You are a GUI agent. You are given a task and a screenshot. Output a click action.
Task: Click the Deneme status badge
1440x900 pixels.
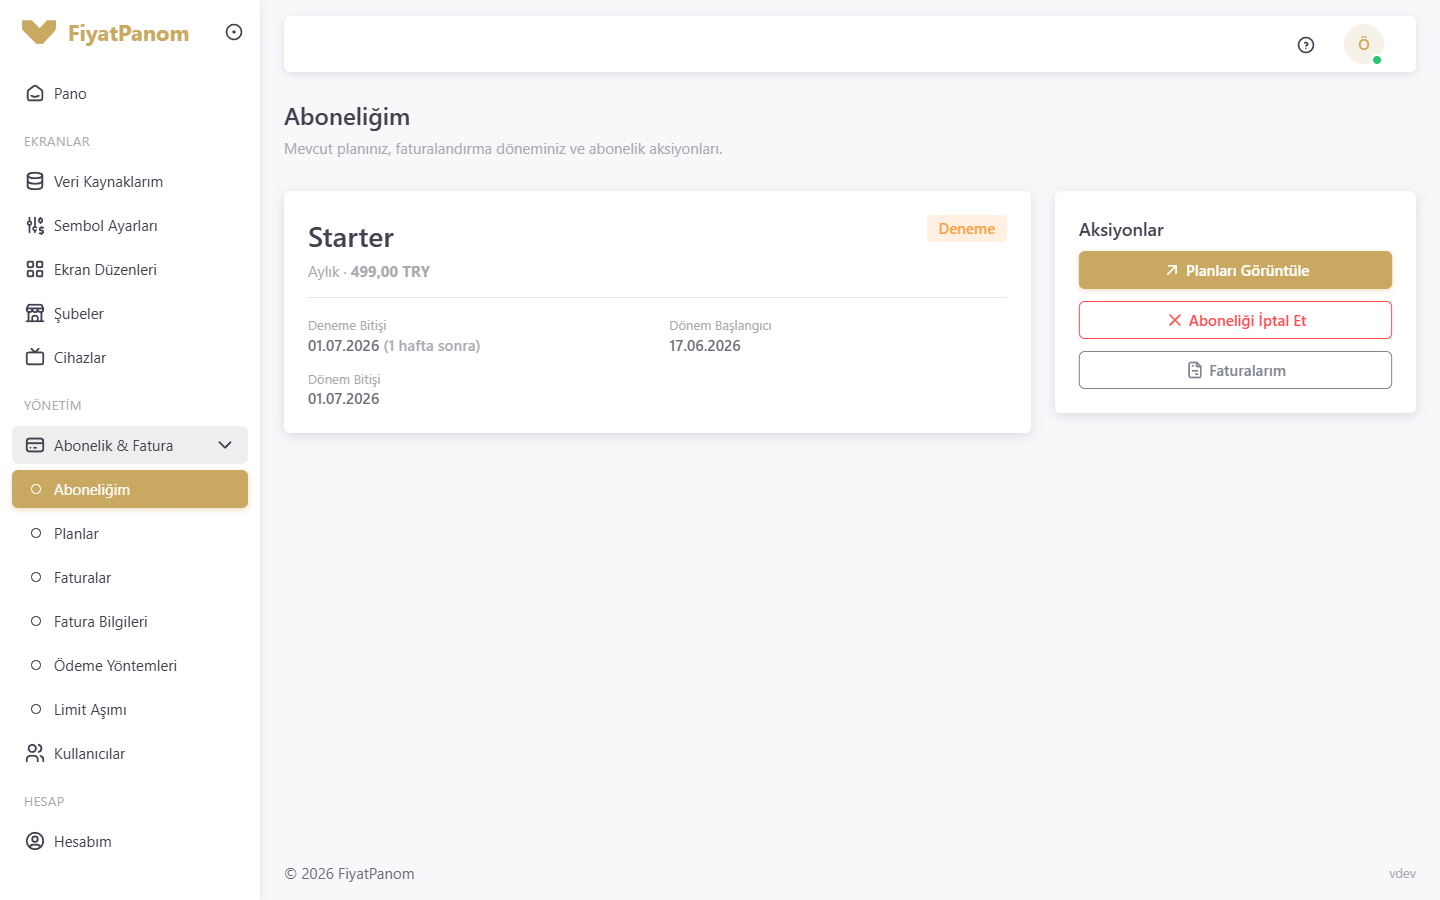[967, 228]
